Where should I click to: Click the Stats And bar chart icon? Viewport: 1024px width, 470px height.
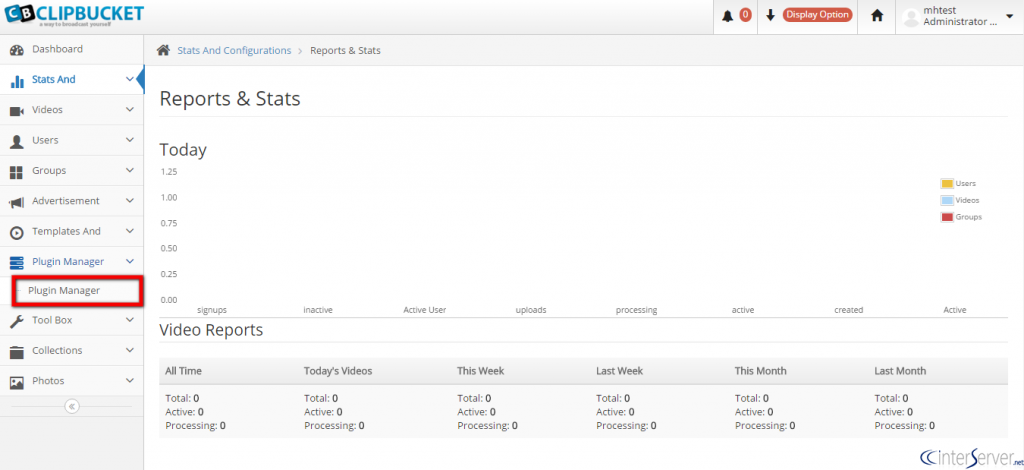[x=18, y=81]
